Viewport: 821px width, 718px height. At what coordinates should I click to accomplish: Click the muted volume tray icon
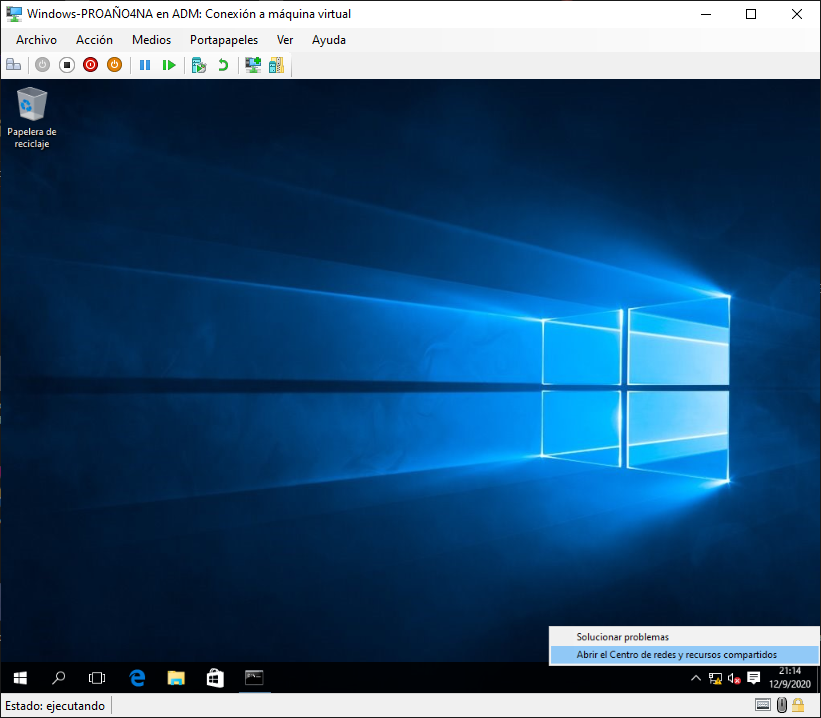[x=734, y=679]
